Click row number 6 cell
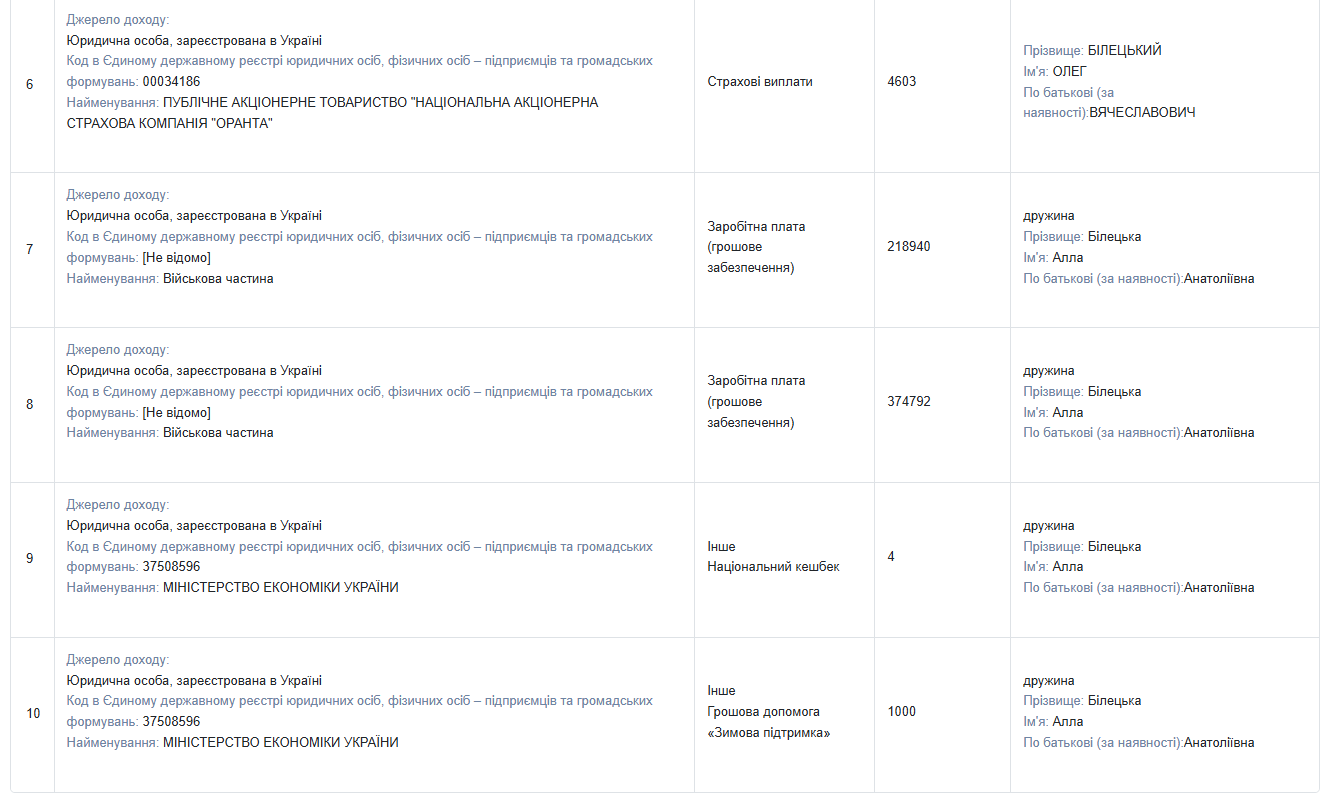The height and width of the screenshot is (802, 1329). pyautogui.click(x=30, y=84)
